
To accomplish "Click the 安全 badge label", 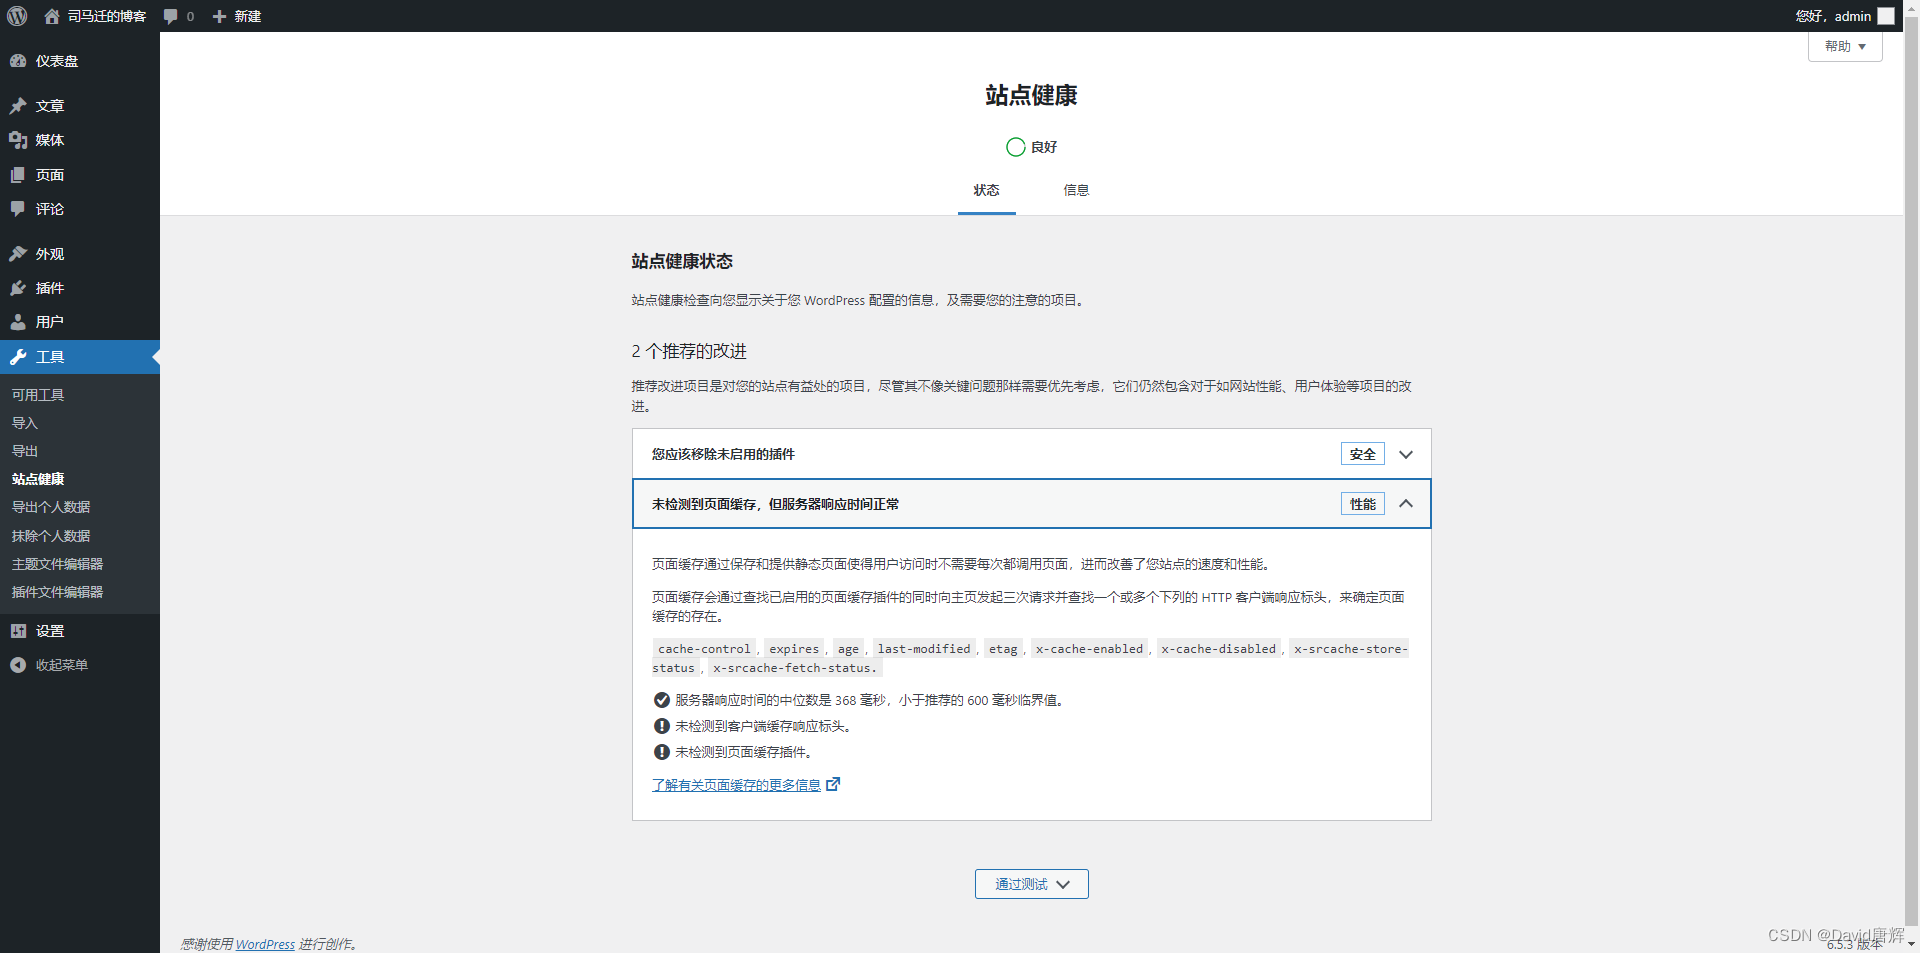I will pyautogui.click(x=1363, y=454).
